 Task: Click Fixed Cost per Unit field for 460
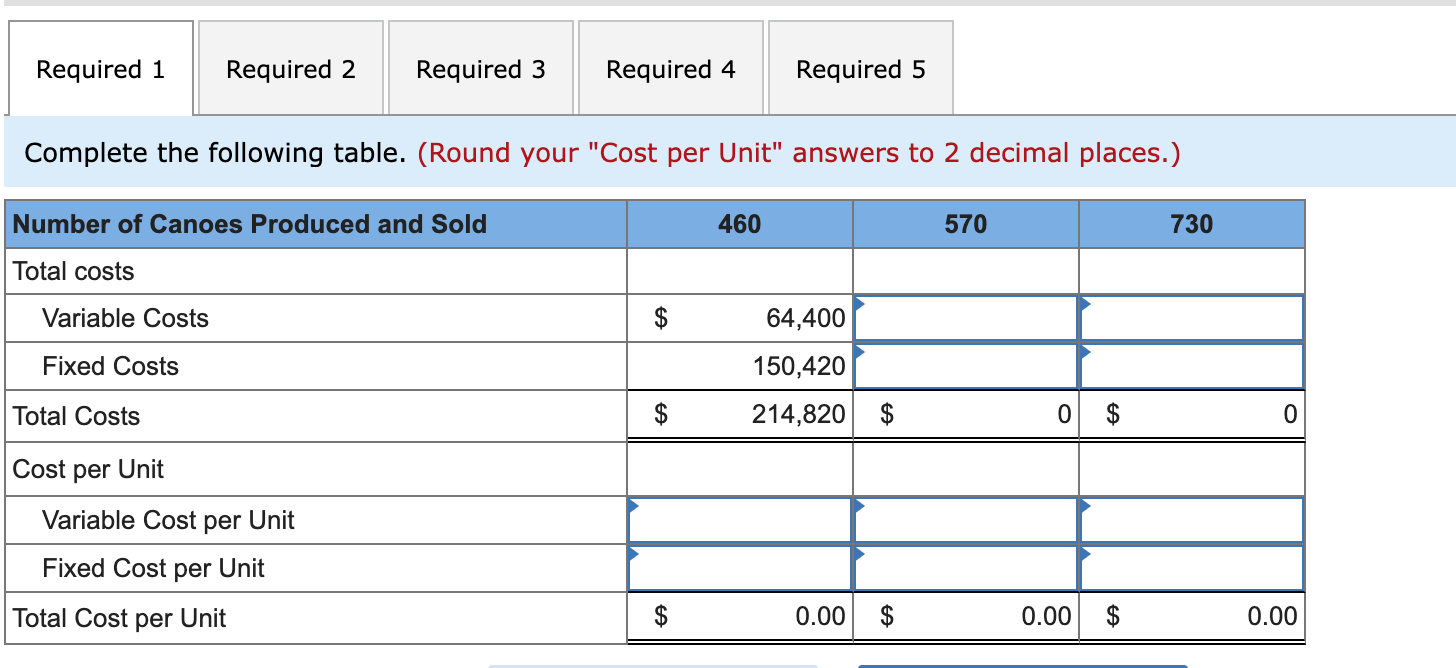738,568
